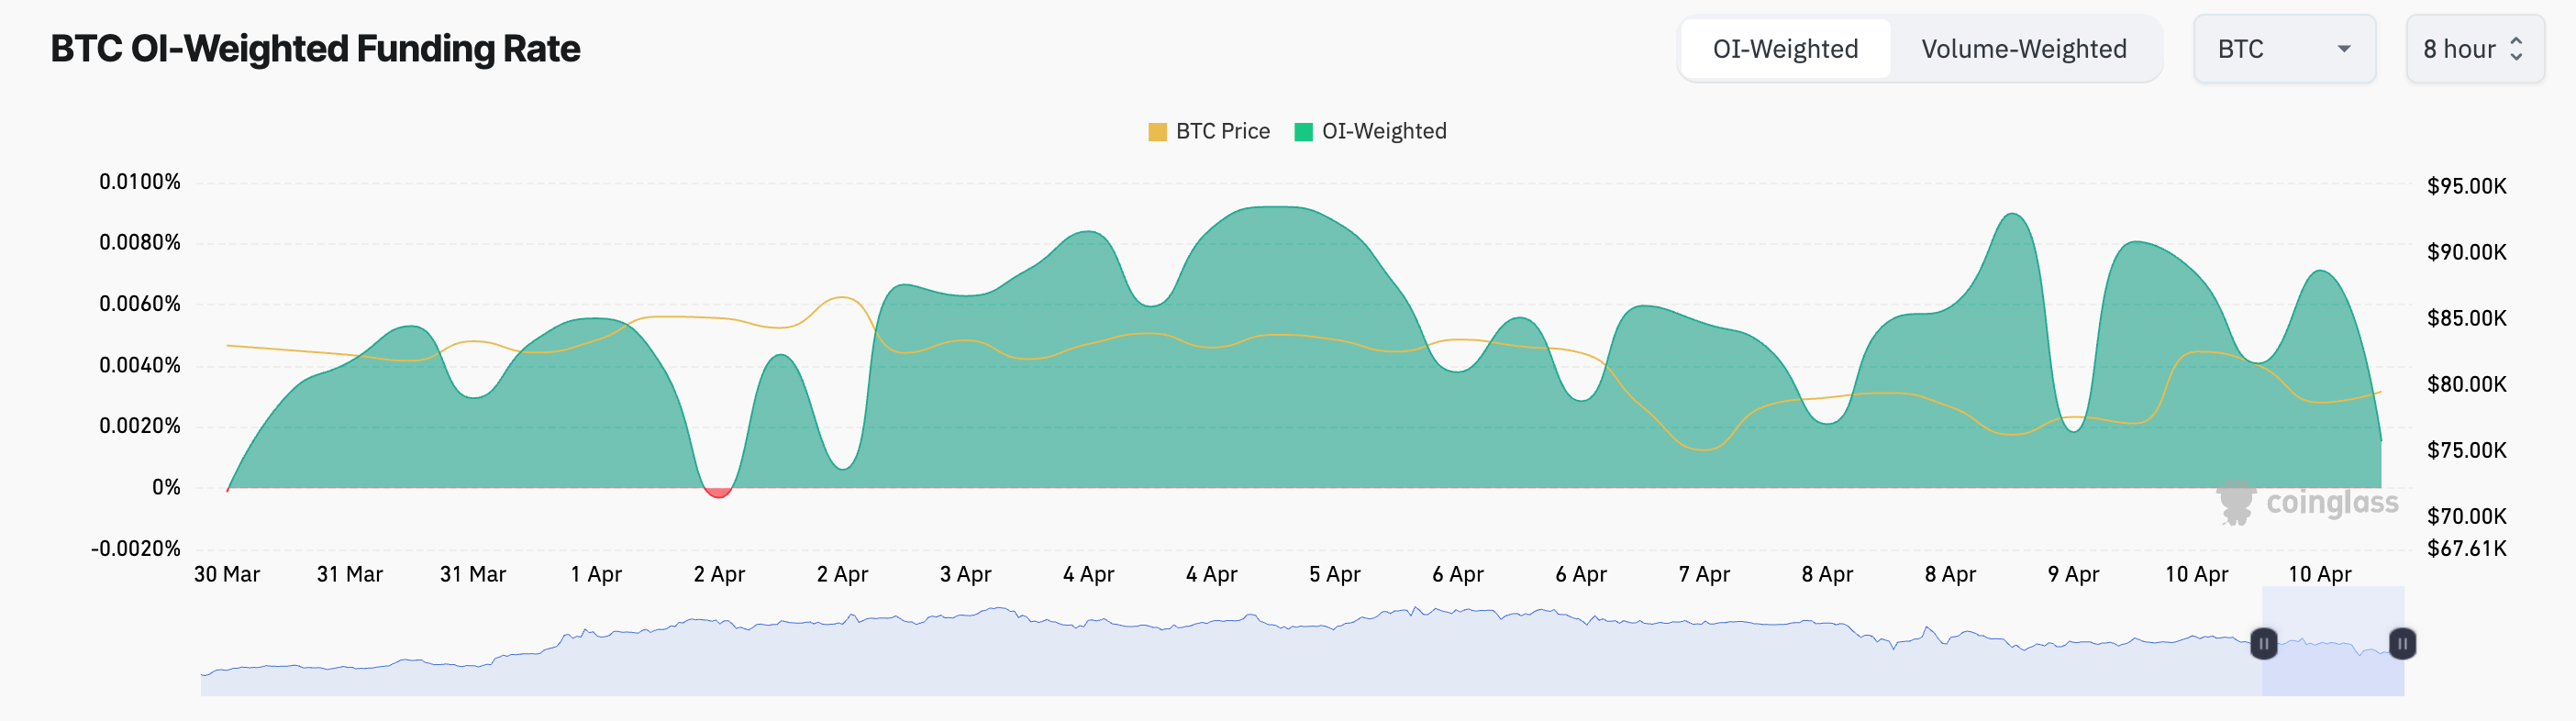The width and height of the screenshot is (2576, 721).
Task: Select the OI-Weighted tab
Action: coord(1785,49)
